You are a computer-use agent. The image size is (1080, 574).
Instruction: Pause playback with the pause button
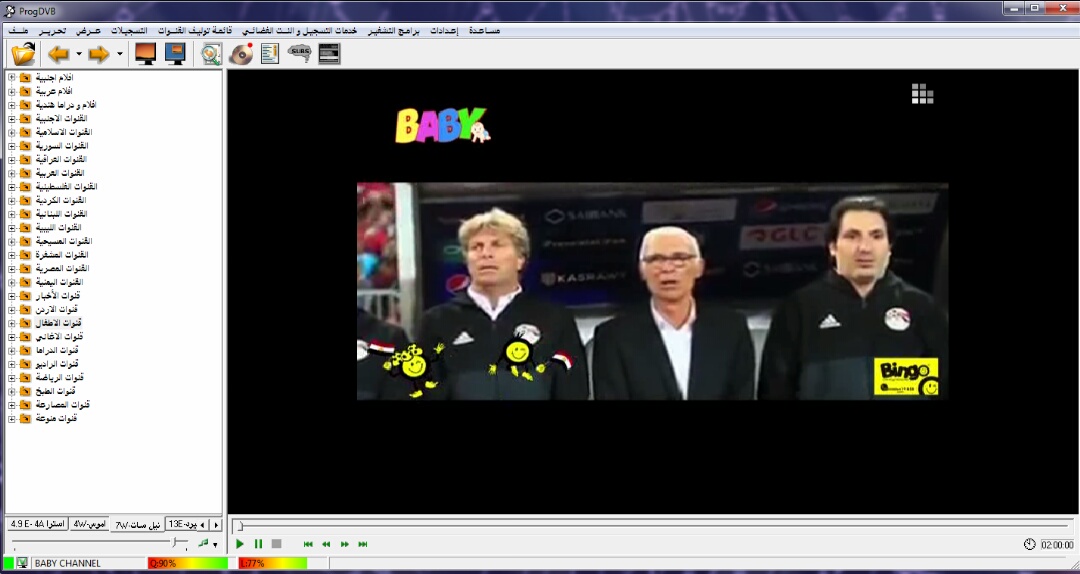pos(258,544)
